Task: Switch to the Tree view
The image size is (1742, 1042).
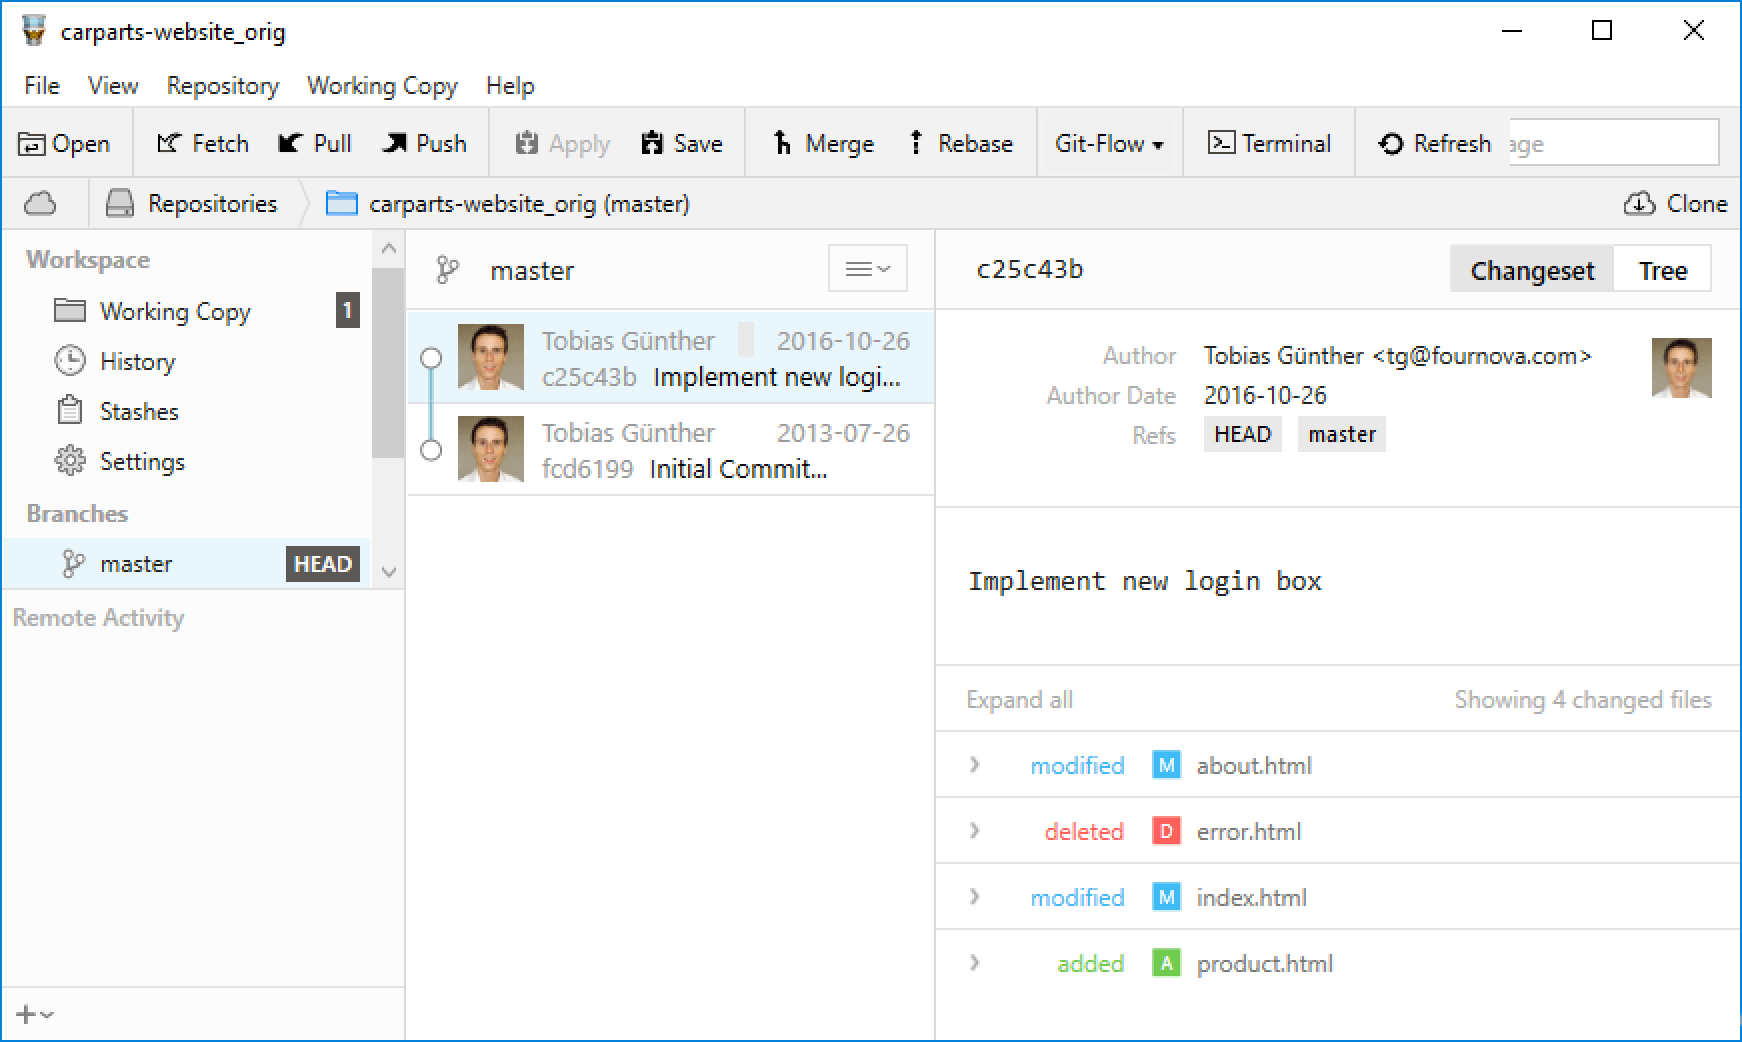Action: pyautogui.click(x=1662, y=271)
